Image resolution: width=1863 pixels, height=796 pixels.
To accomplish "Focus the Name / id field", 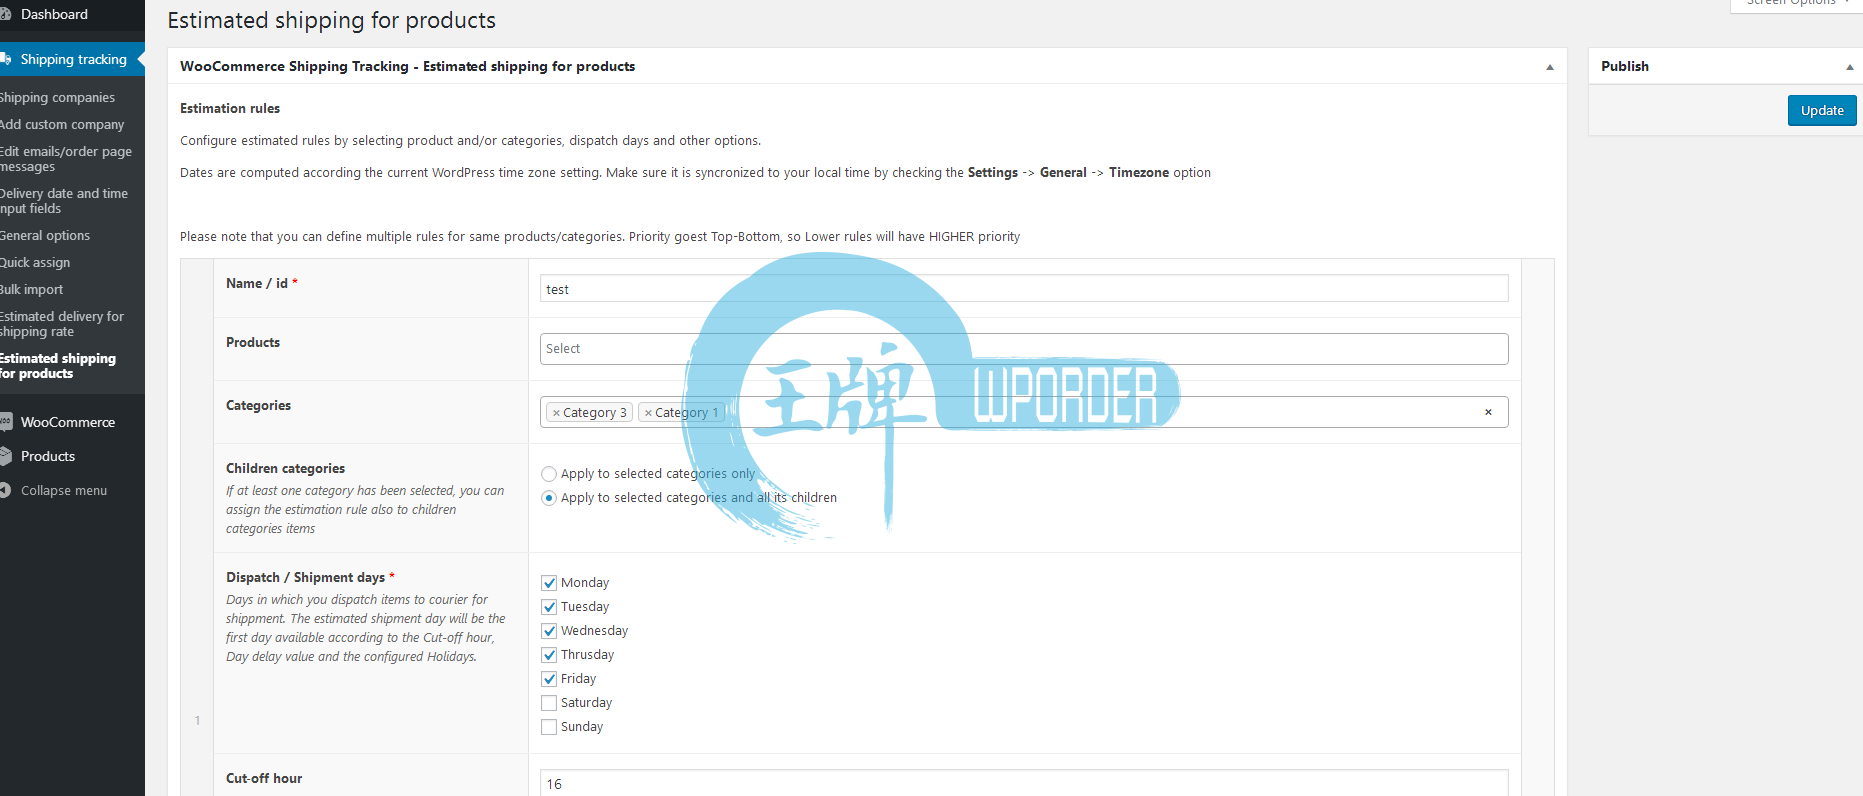I will (x=1024, y=289).
